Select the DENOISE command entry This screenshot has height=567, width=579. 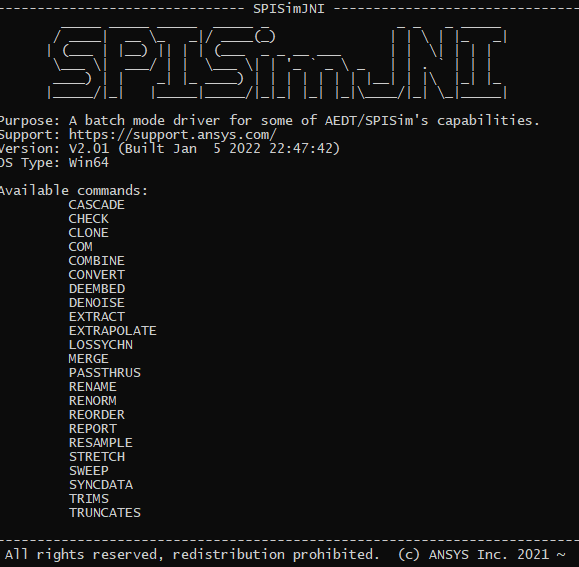[x=96, y=303]
